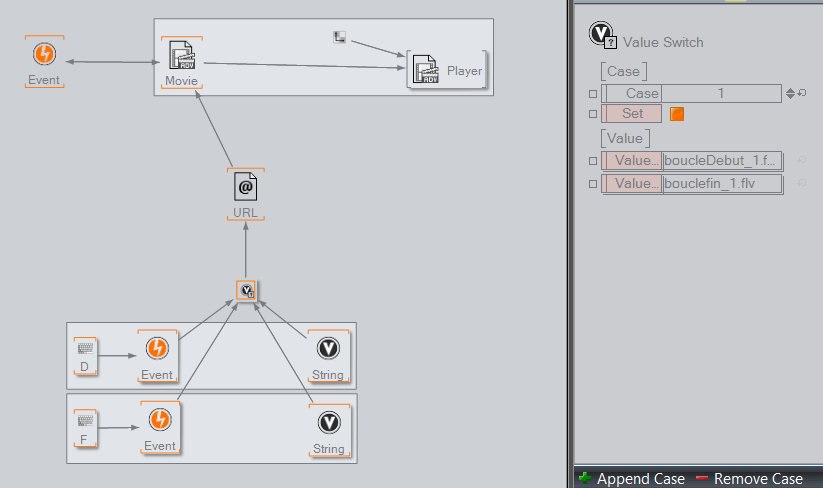Viewport: 823px width, 488px height.
Task: Select the URL node icon
Action: tap(245, 187)
